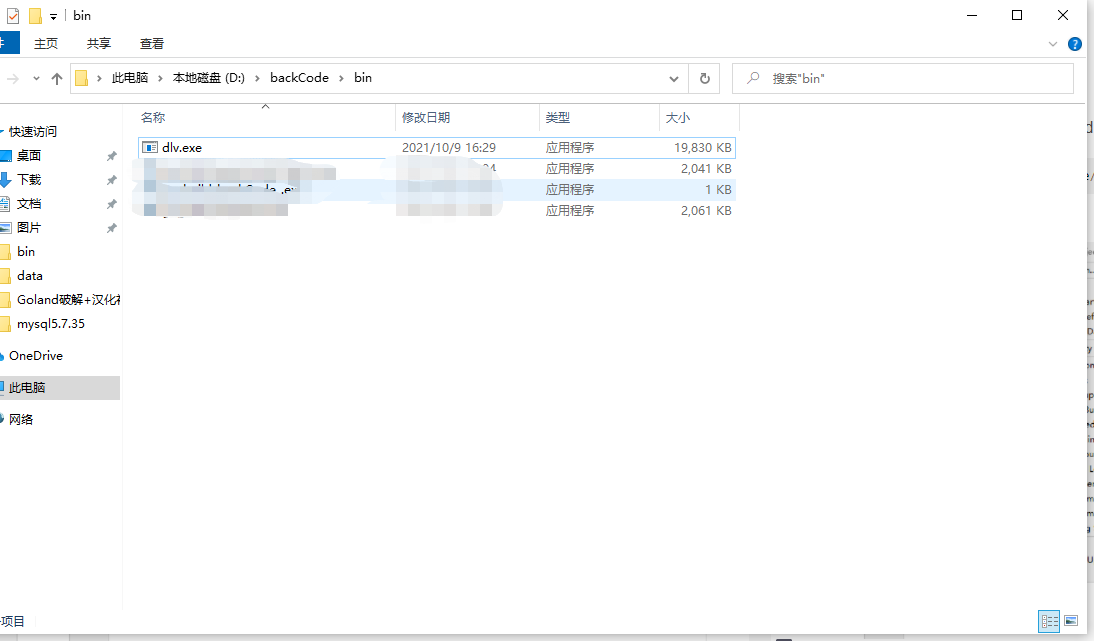Click the pin icon next to 图片
The height and width of the screenshot is (641, 1094).
[111, 228]
